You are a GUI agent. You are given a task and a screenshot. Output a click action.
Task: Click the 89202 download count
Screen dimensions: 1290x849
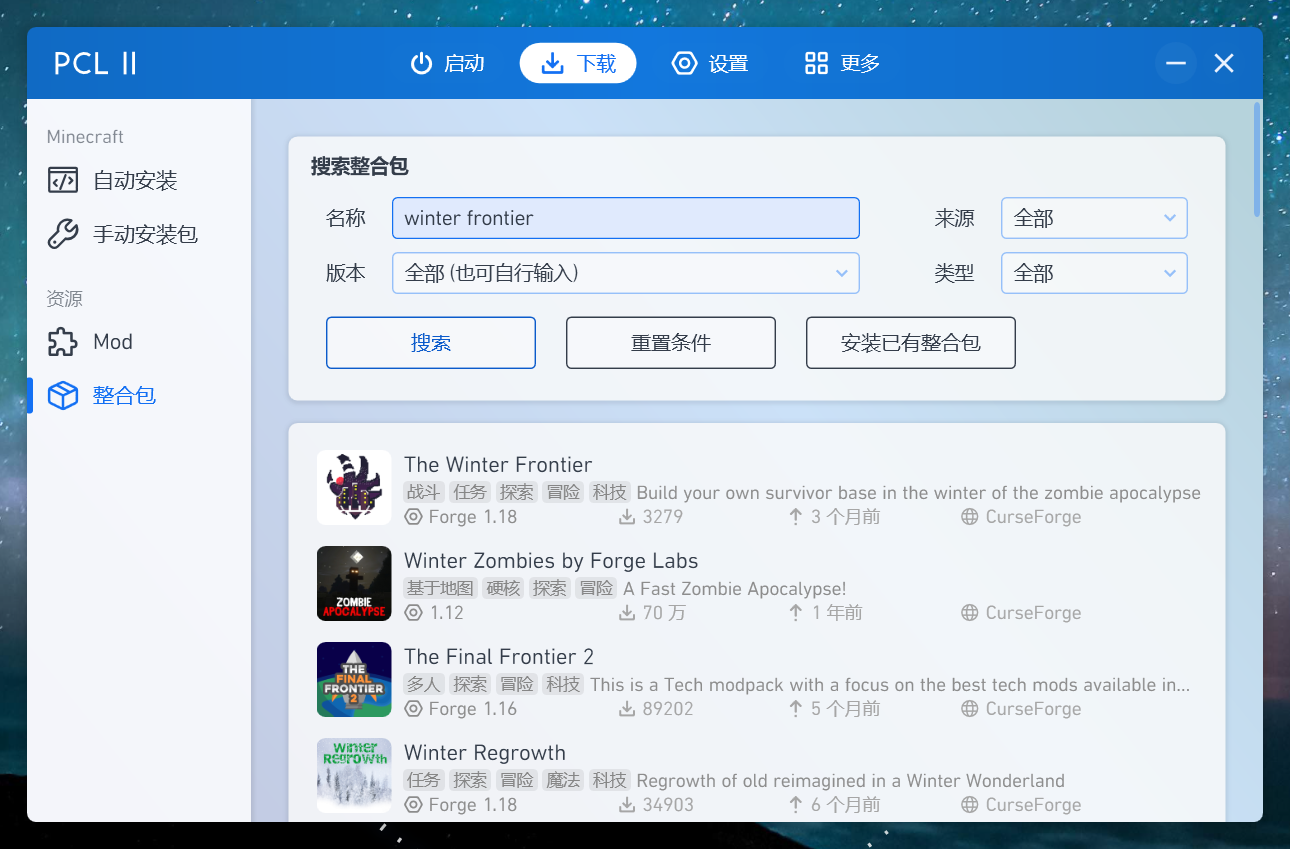(657, 709)
